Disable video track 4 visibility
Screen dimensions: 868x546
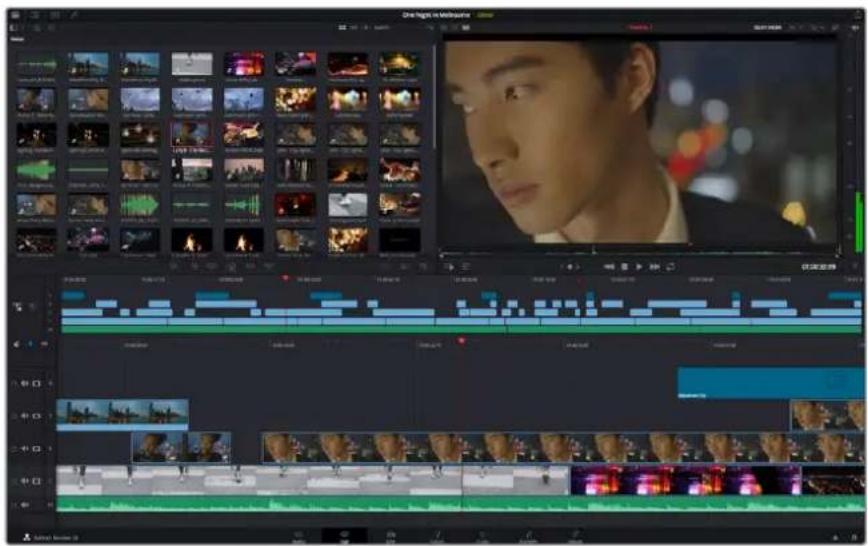(x=37, y=383)
